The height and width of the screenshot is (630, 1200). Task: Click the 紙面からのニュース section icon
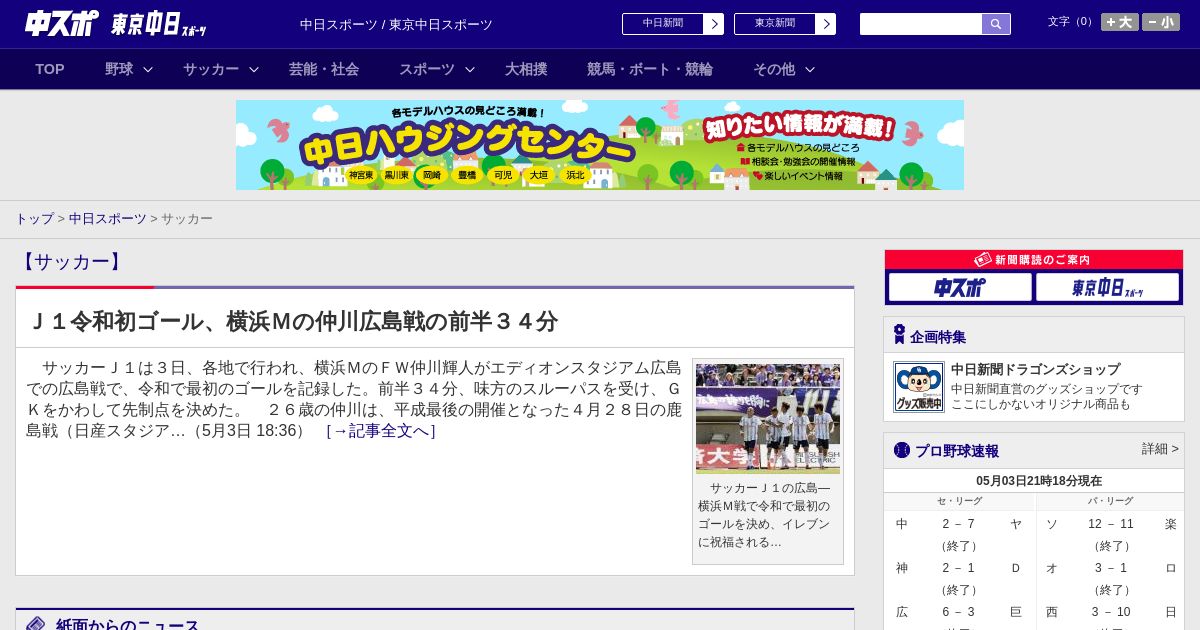tap(36, 625)
